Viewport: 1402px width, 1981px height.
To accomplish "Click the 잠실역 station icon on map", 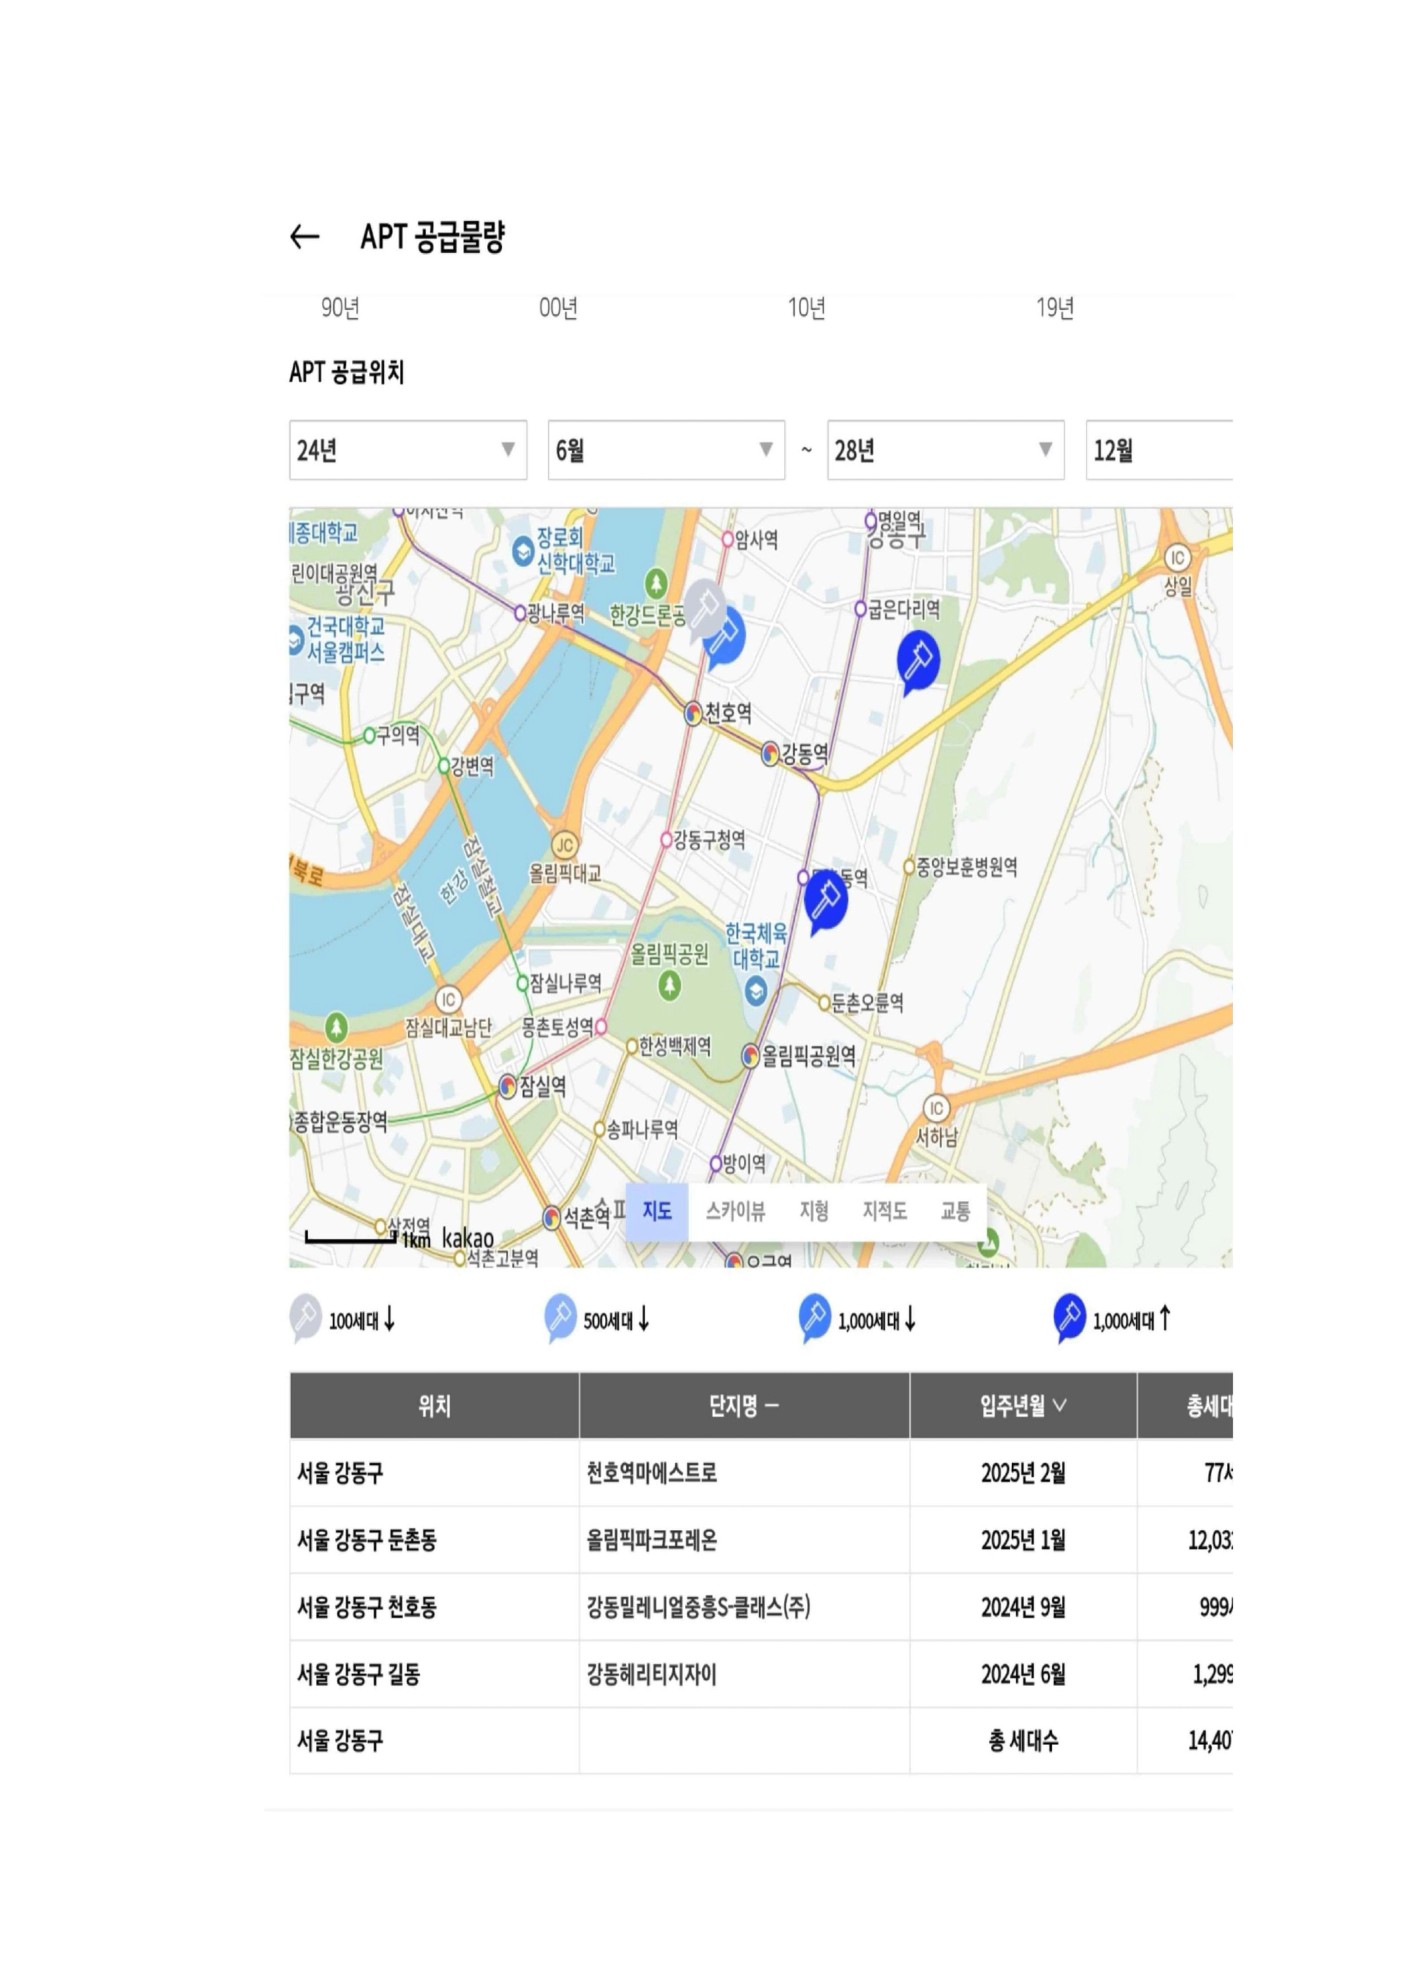I will coord(508,1086).
